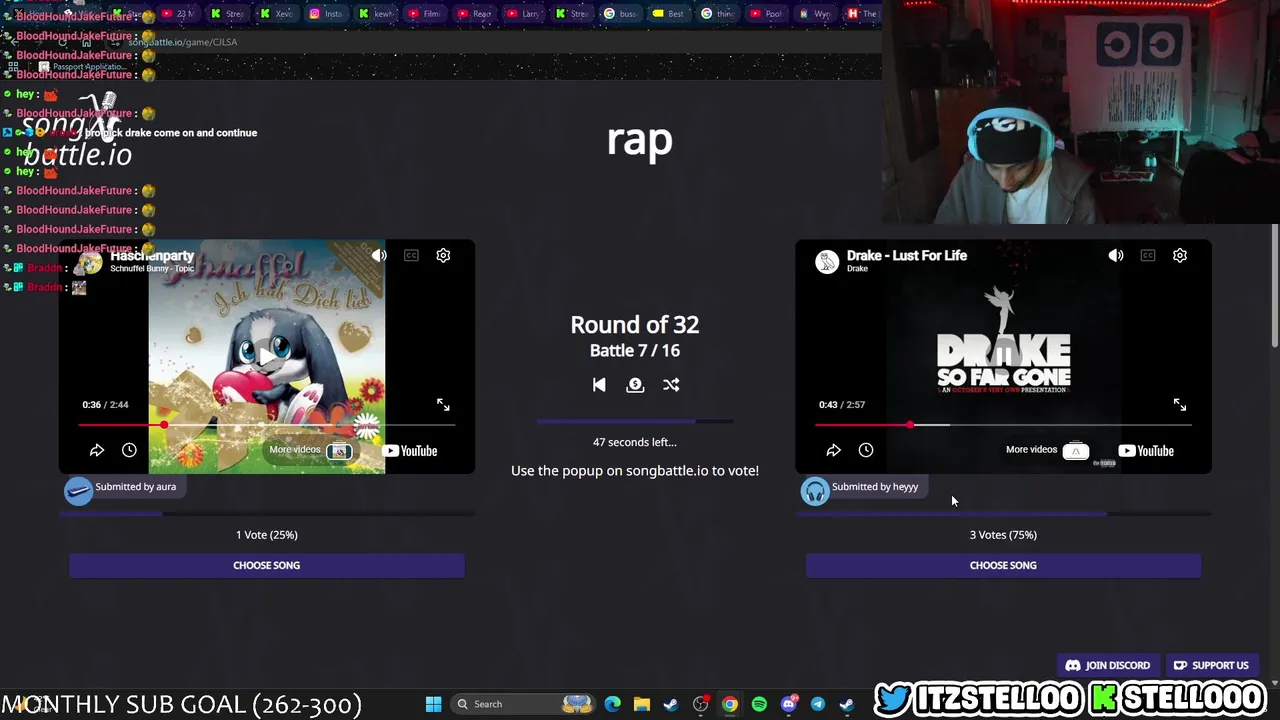Switch to the Xevc browser tab
This screenshot has height=720, width=1280.
[278, 14]
